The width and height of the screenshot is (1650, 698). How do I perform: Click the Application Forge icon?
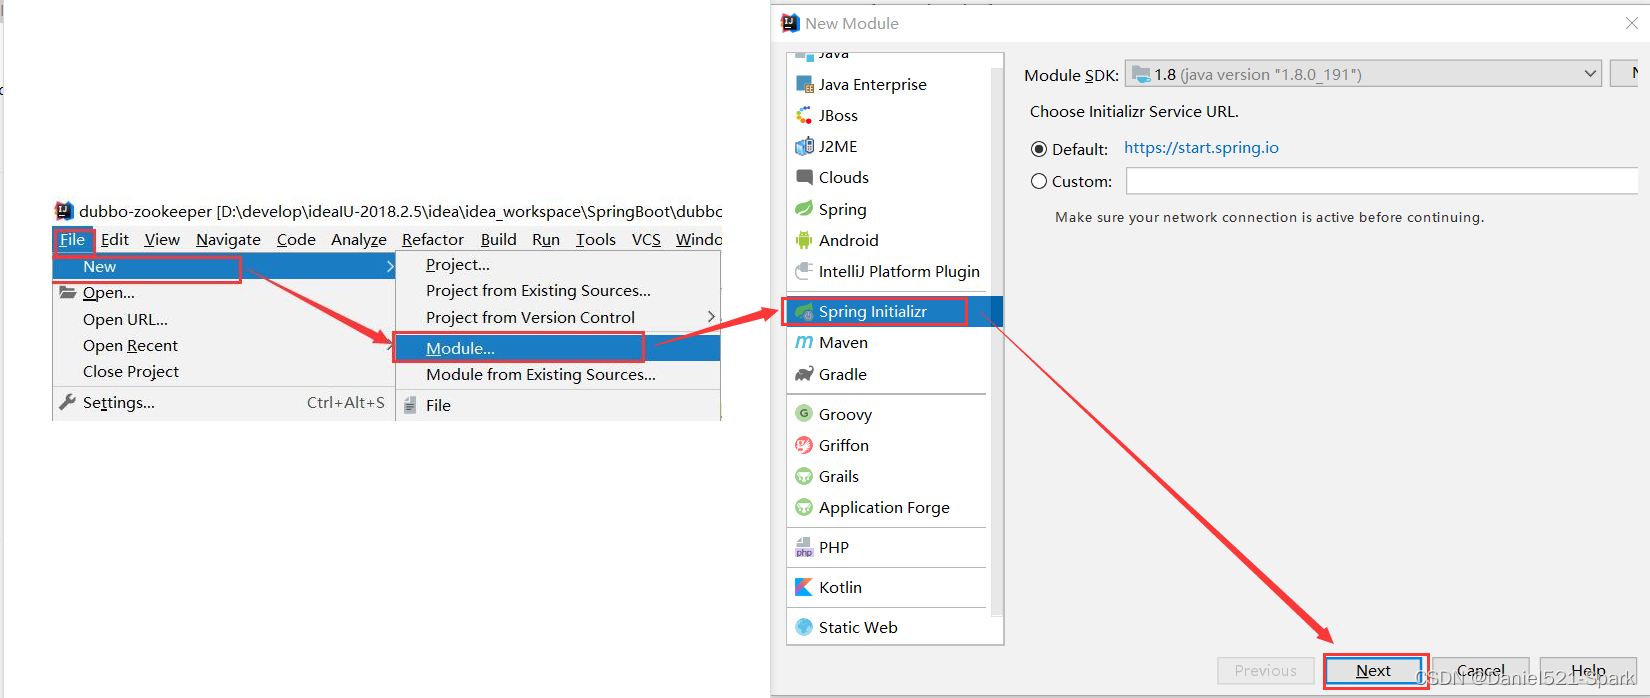[x=804, y=507]
